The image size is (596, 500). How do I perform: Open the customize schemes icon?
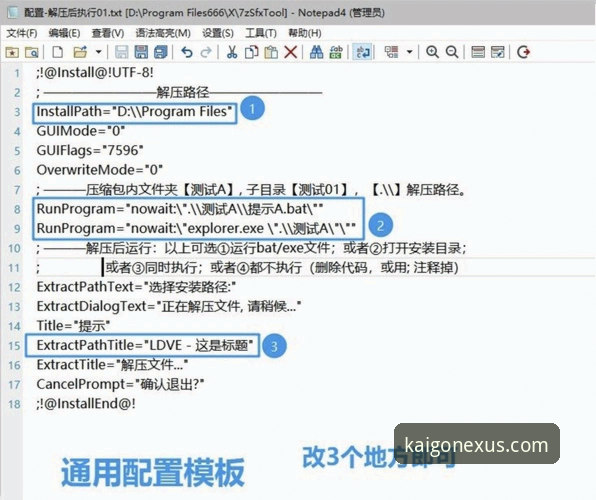pos(497,52)
